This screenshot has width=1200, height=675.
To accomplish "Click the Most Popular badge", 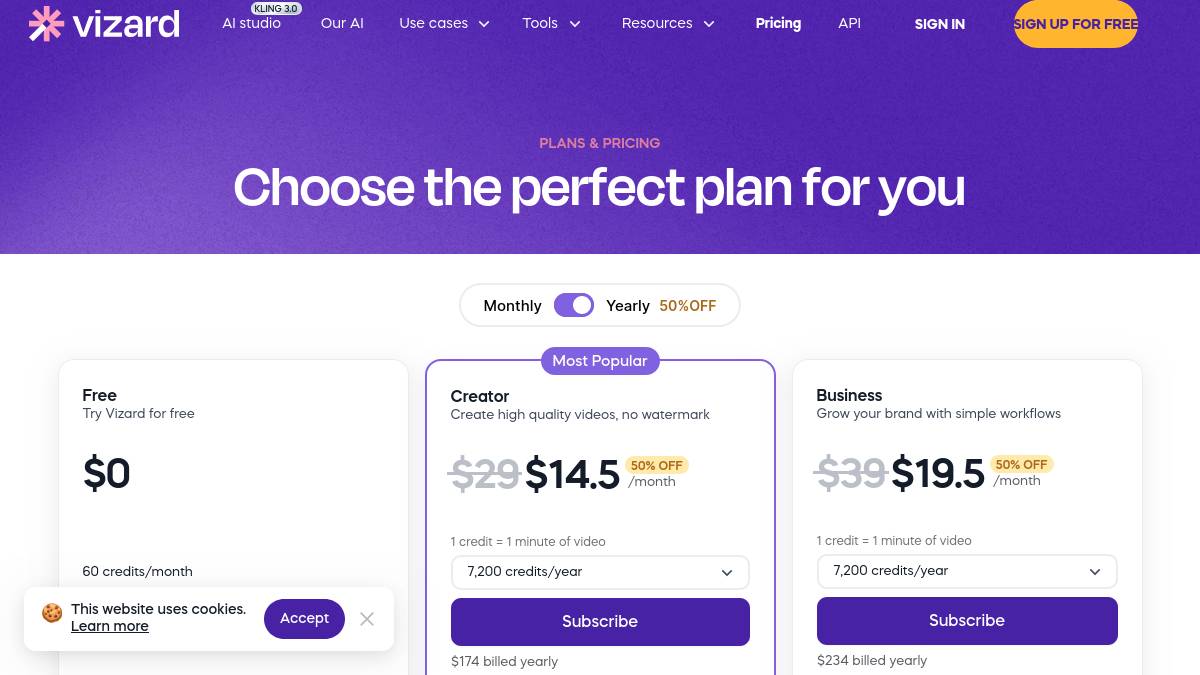I will pyautogui.click(x=600, y=360).
